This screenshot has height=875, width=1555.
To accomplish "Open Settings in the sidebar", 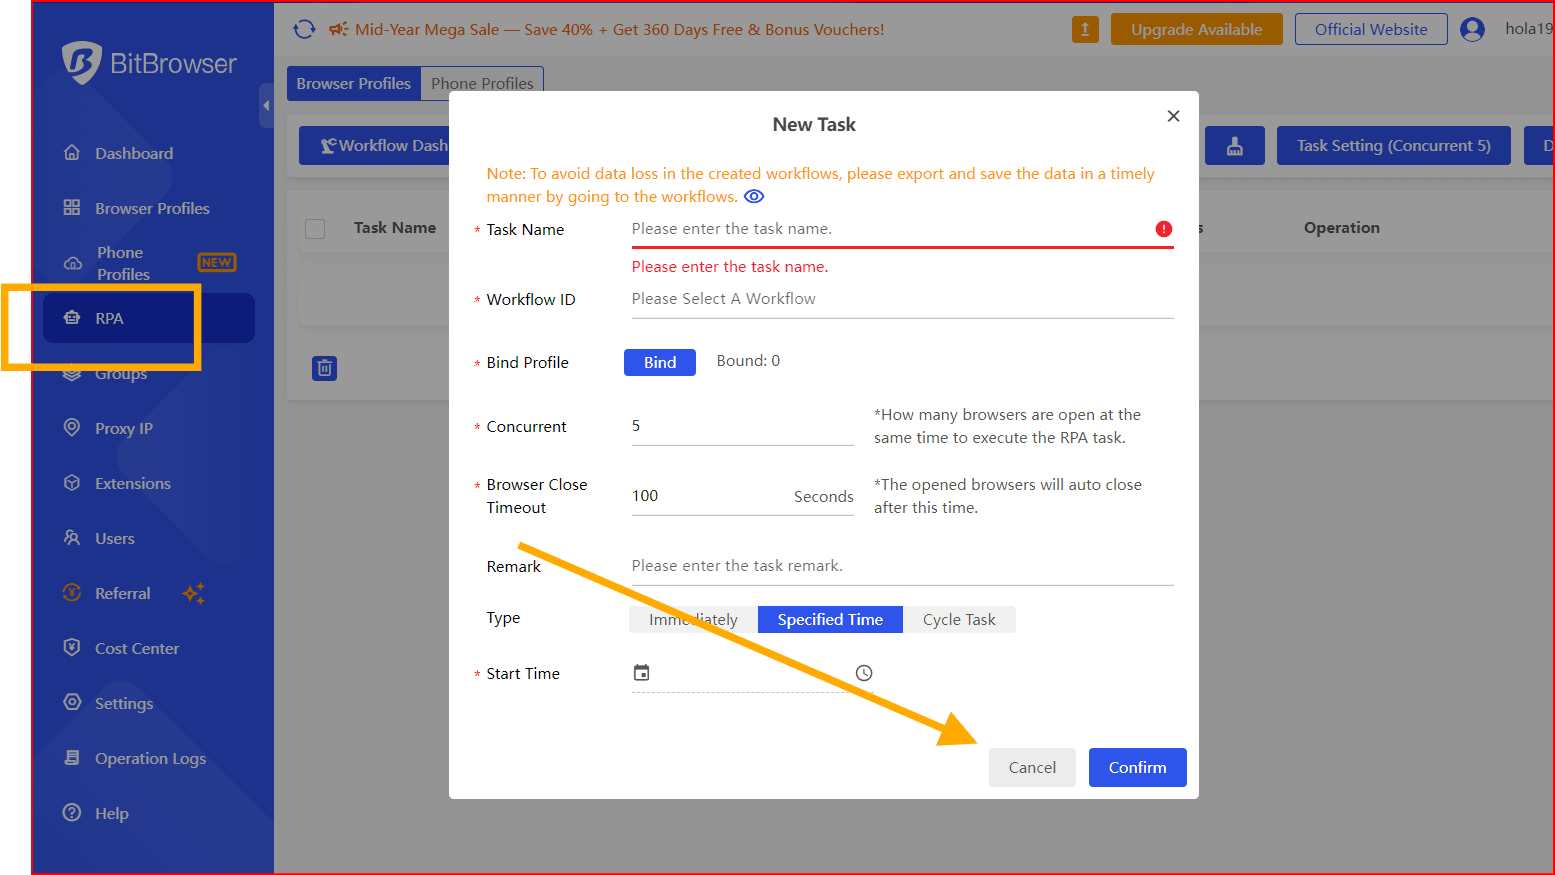I will pos(124,703).
